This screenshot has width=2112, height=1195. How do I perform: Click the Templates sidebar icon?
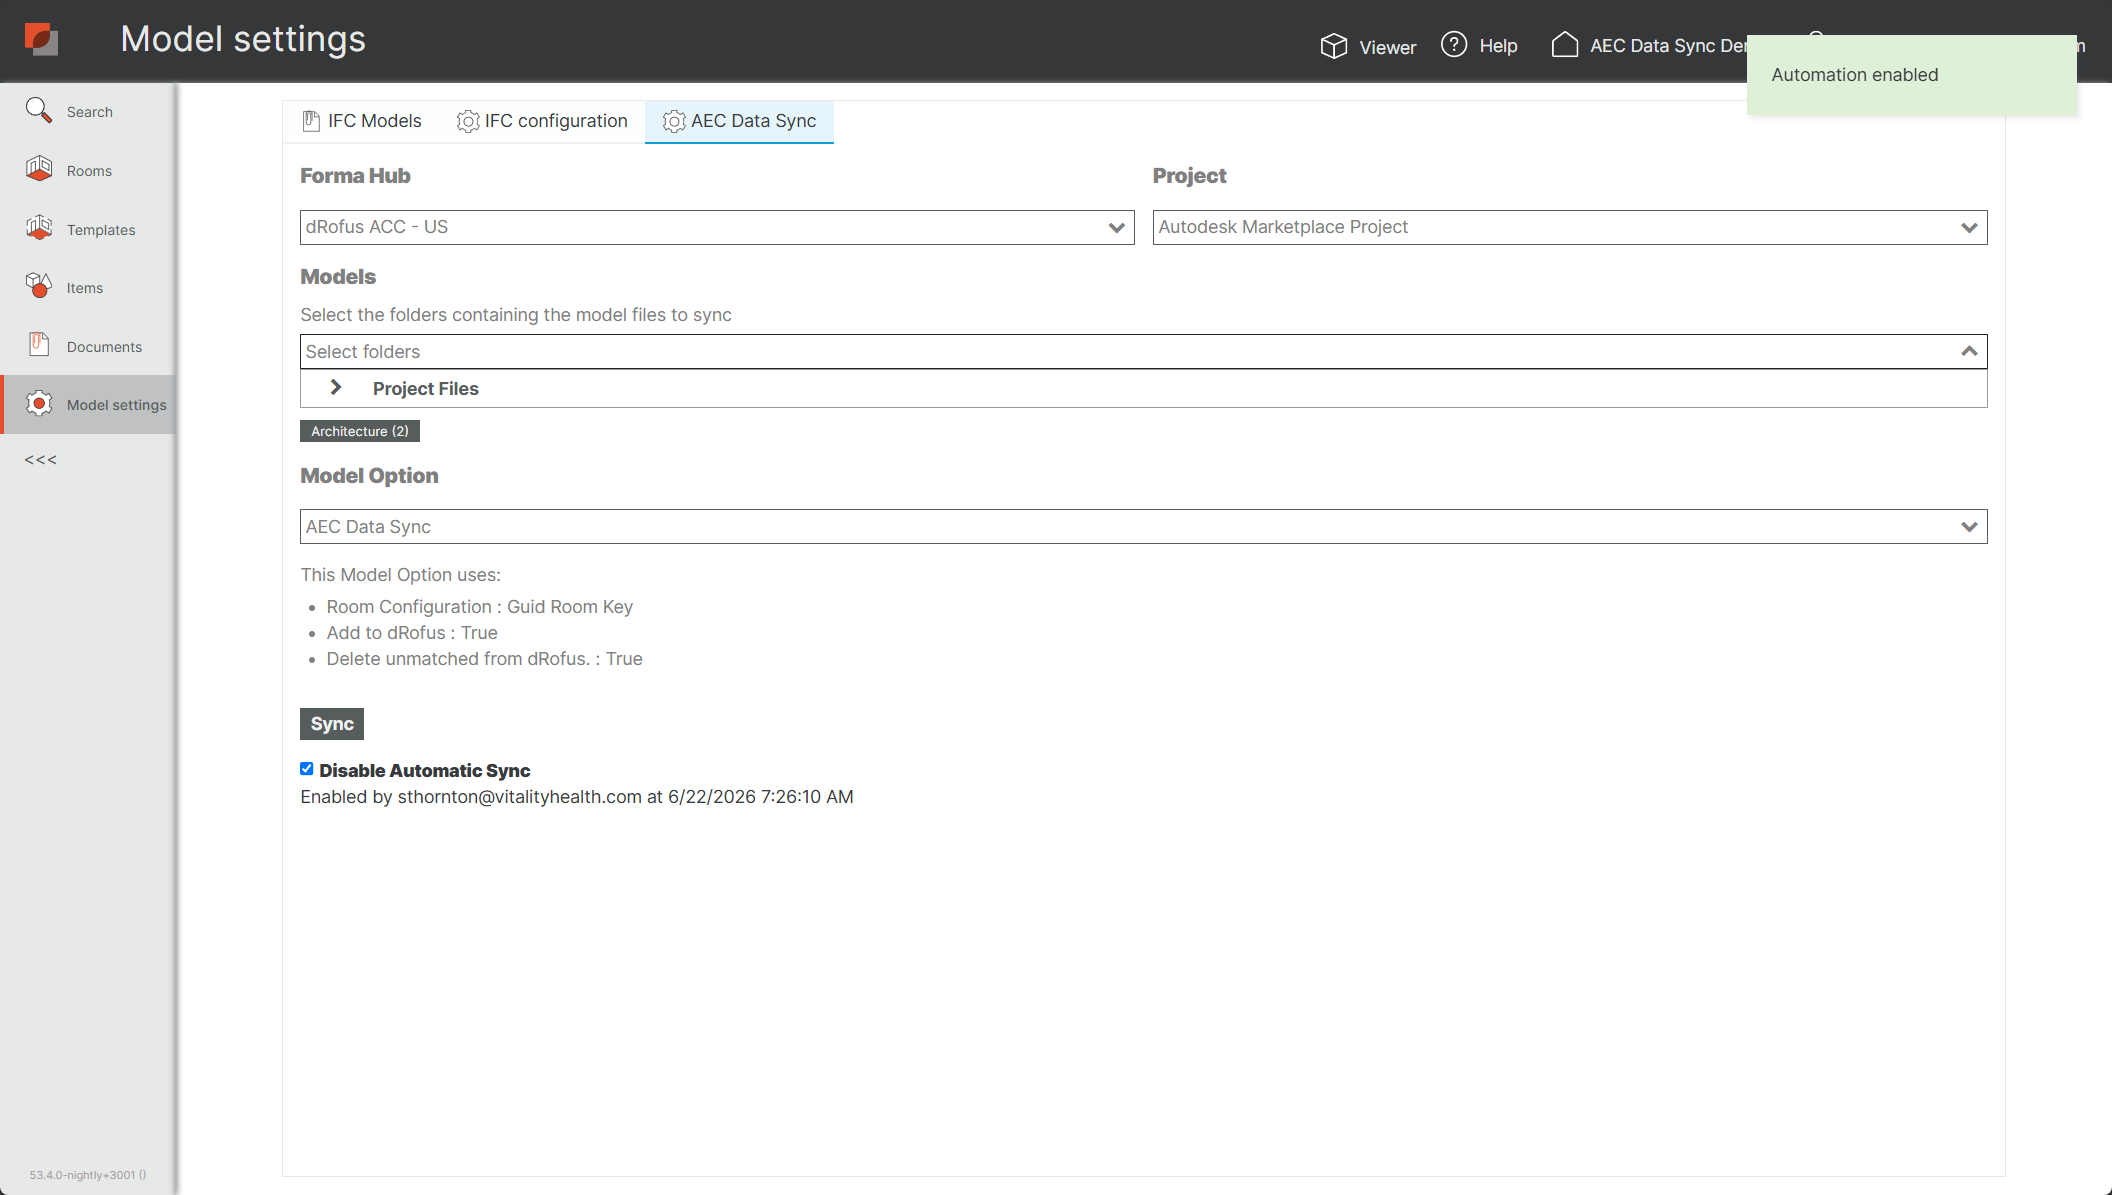pyautogui.click(x=39, y=228)
